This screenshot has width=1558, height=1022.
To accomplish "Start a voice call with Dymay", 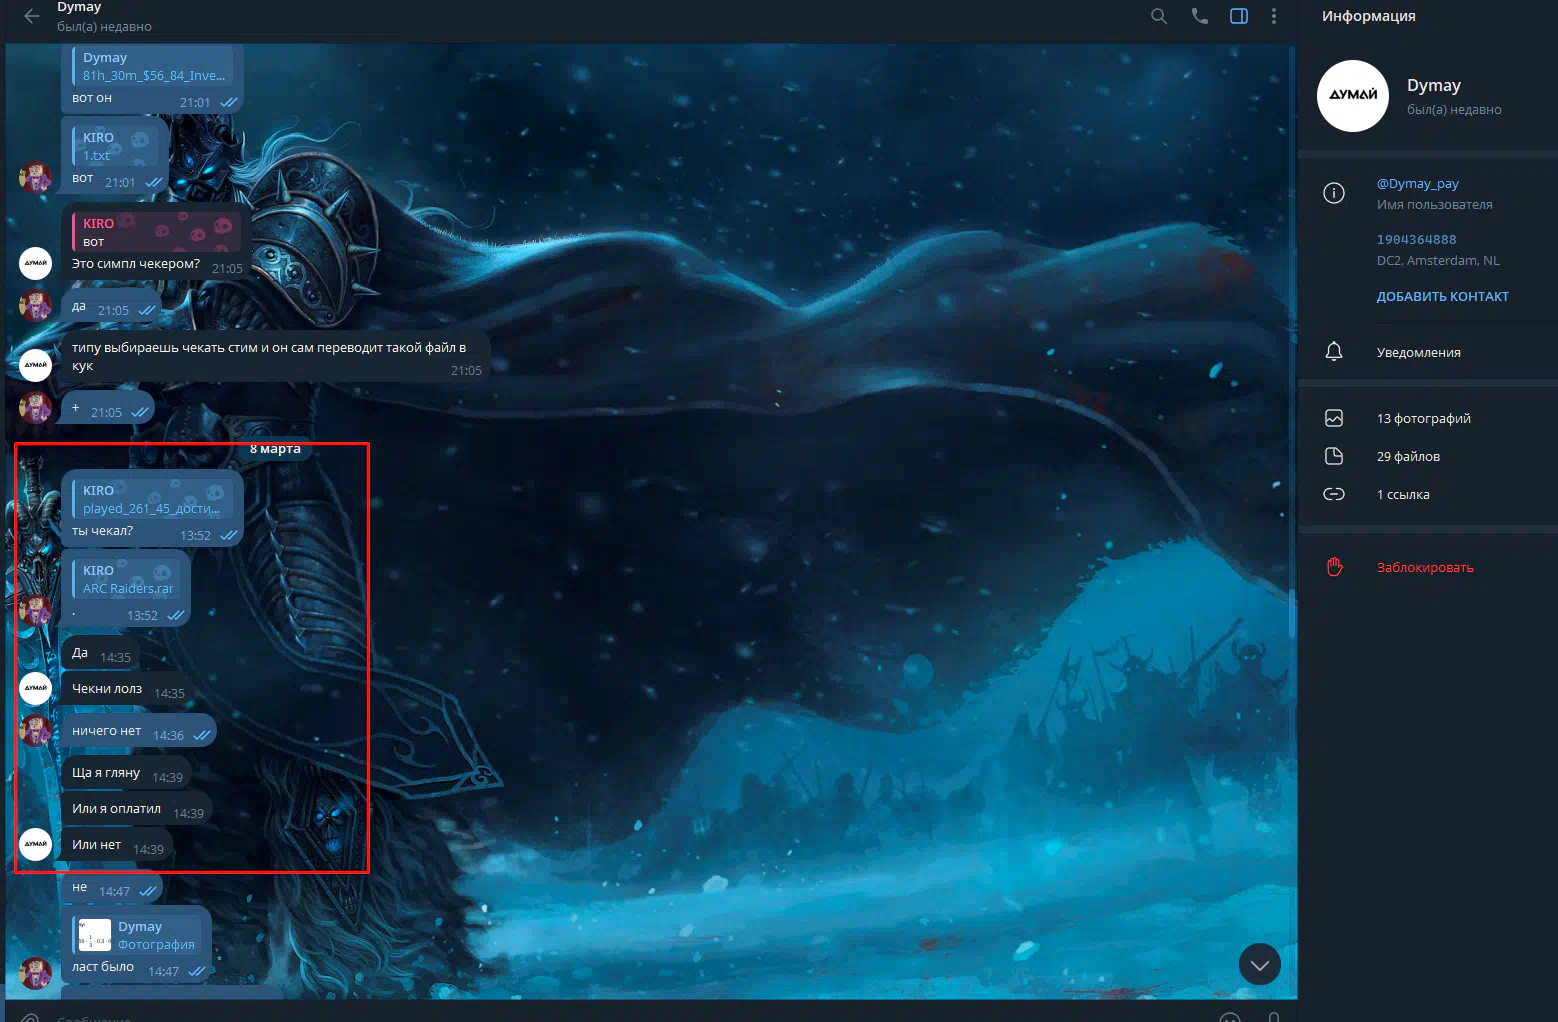I will pyautogui.click(x=1199, y=16).
